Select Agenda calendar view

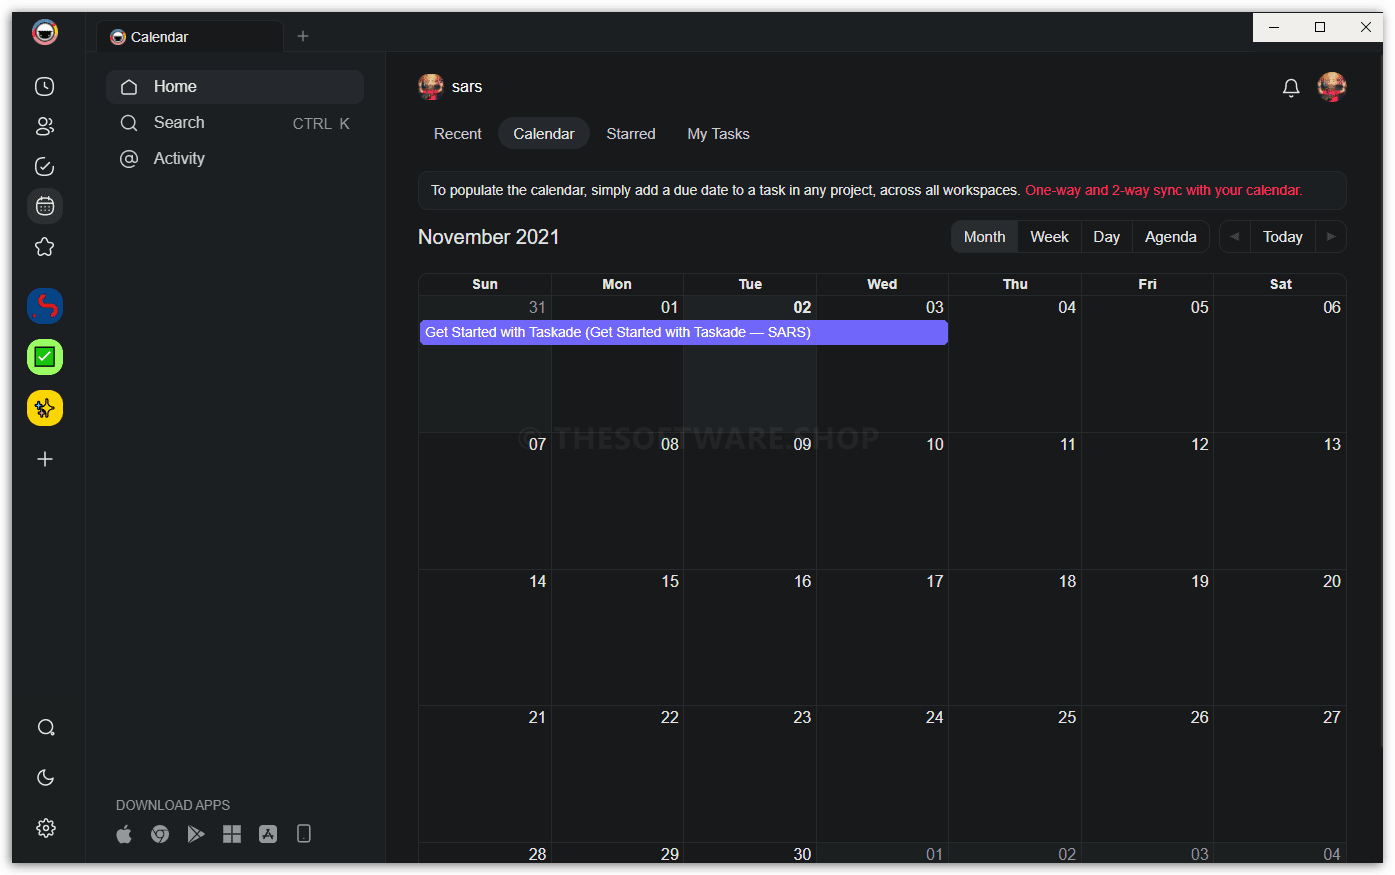click(1171, 237)
